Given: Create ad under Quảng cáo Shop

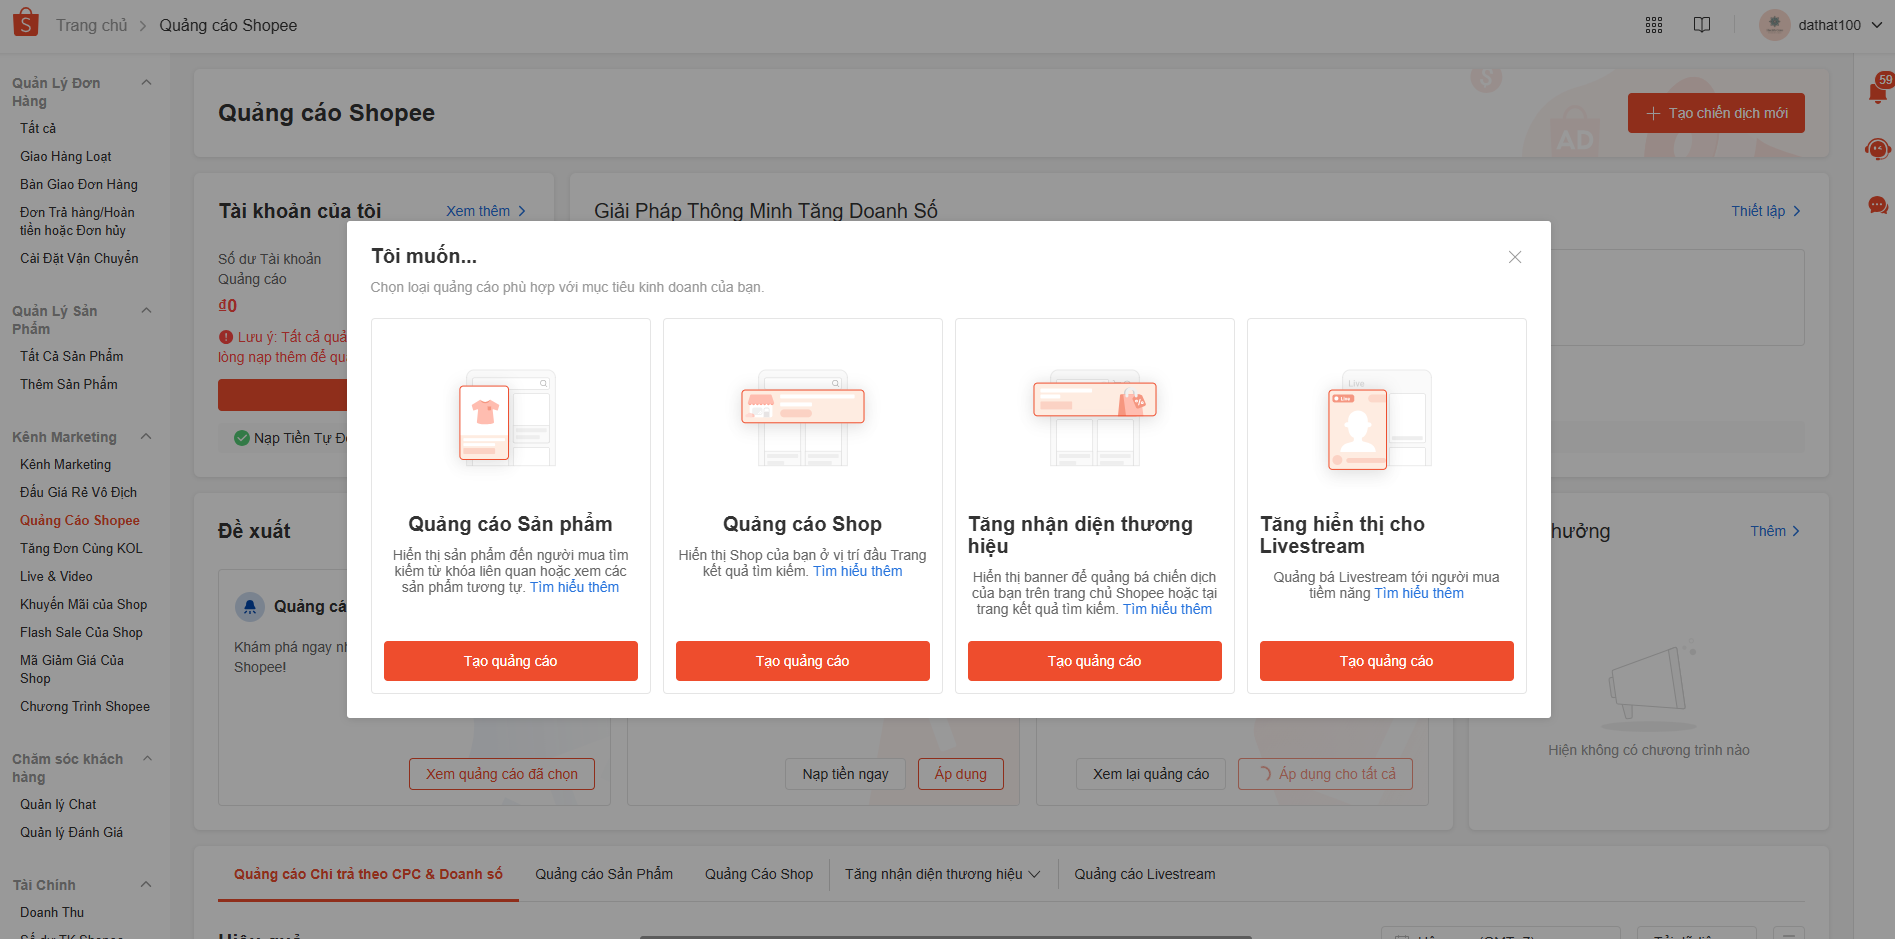Looking at the screenshot, I should [x=802, y=661].
